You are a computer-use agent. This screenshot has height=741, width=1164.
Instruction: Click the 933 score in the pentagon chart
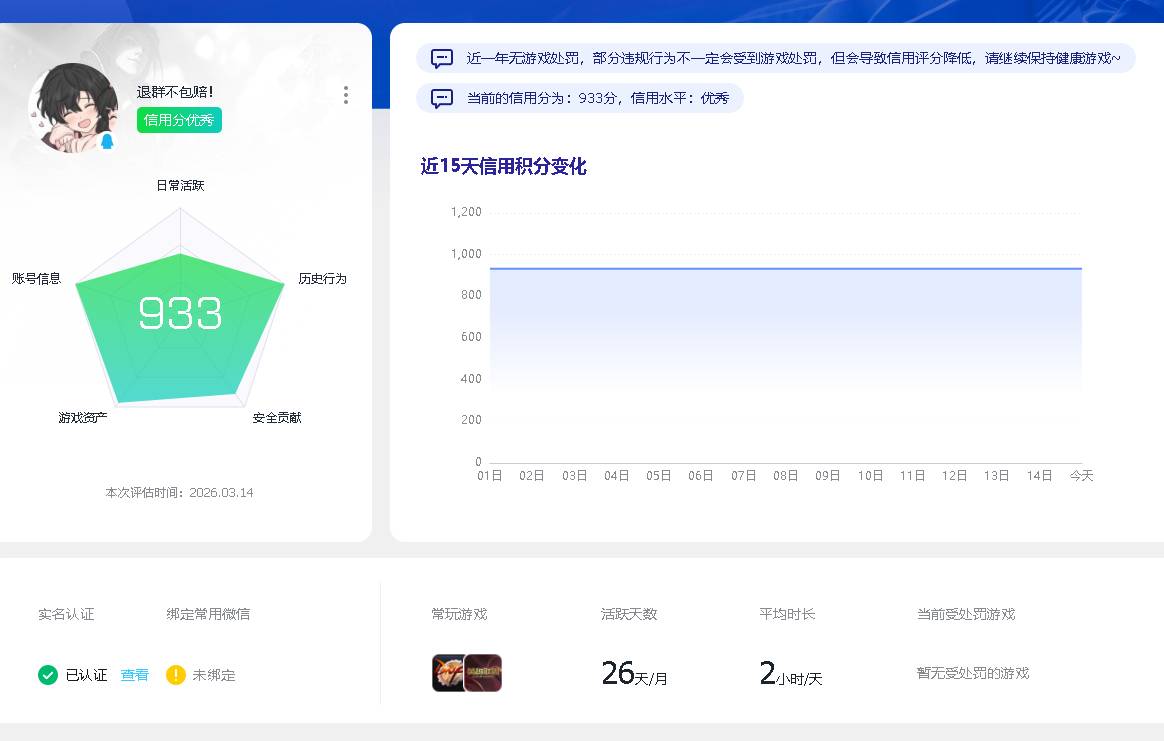(180, 313)
